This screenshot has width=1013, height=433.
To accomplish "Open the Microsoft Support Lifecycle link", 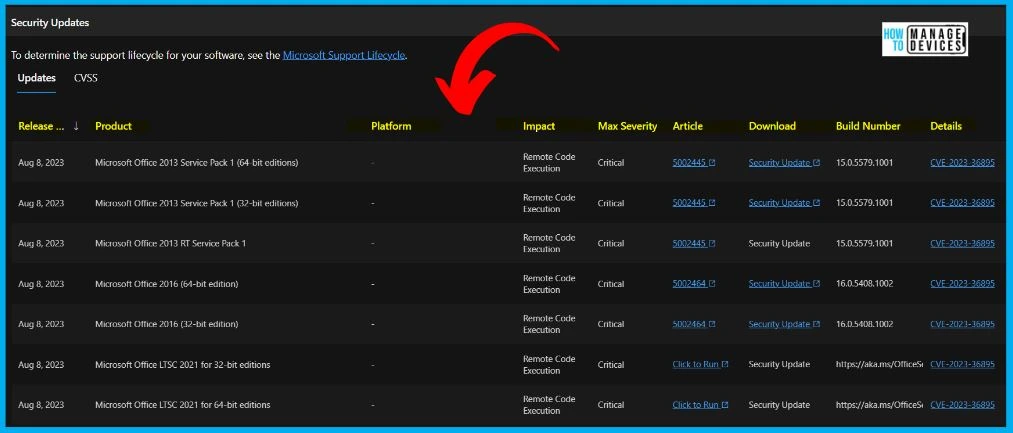I will pos(344,56).
